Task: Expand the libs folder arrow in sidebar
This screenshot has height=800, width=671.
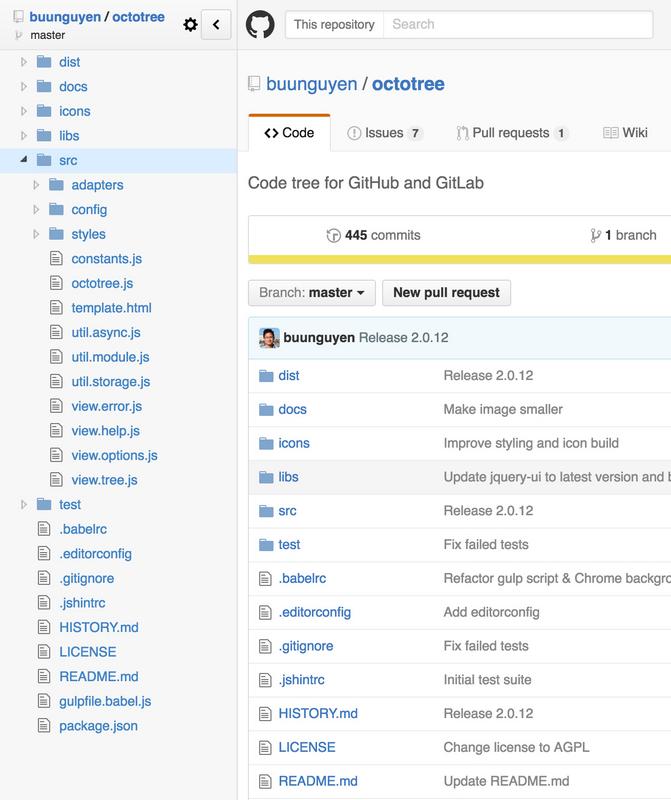Action: tap(23, 135)
